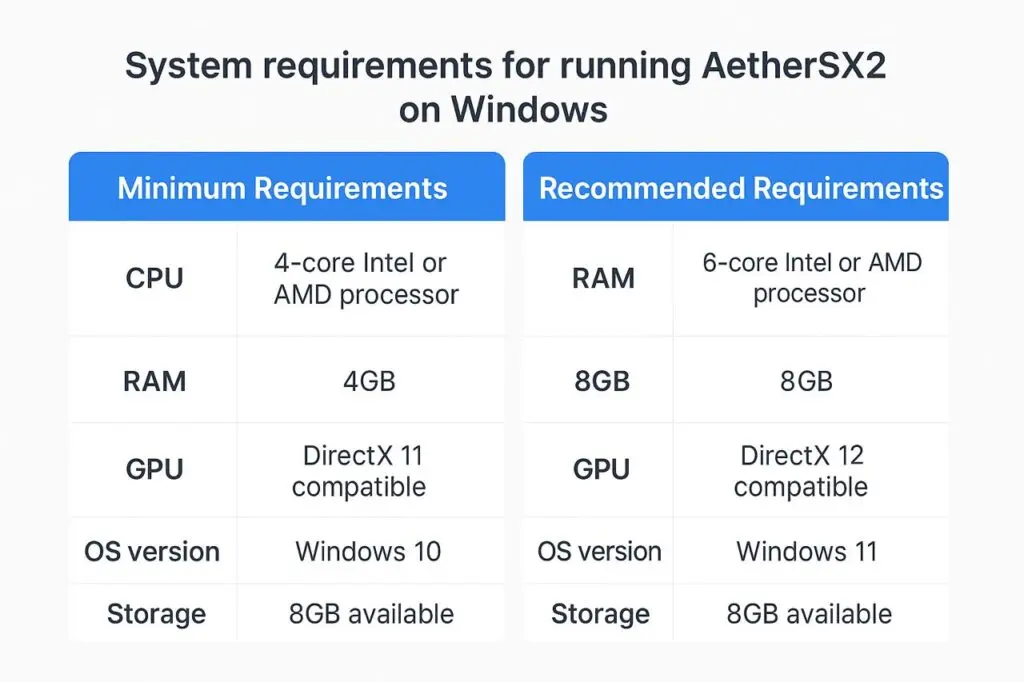Select the 6-core Intel or AMD processor cell

(811, 278)
